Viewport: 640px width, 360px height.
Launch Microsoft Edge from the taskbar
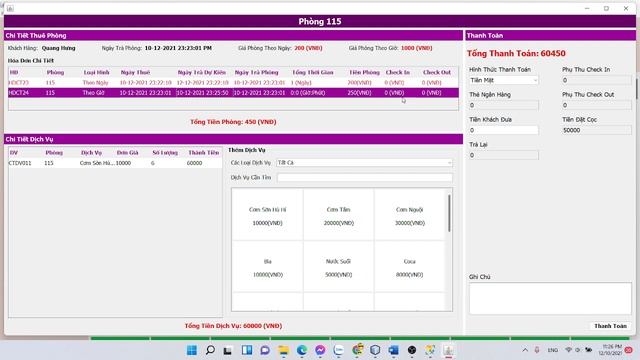click(x=302, y=350)
